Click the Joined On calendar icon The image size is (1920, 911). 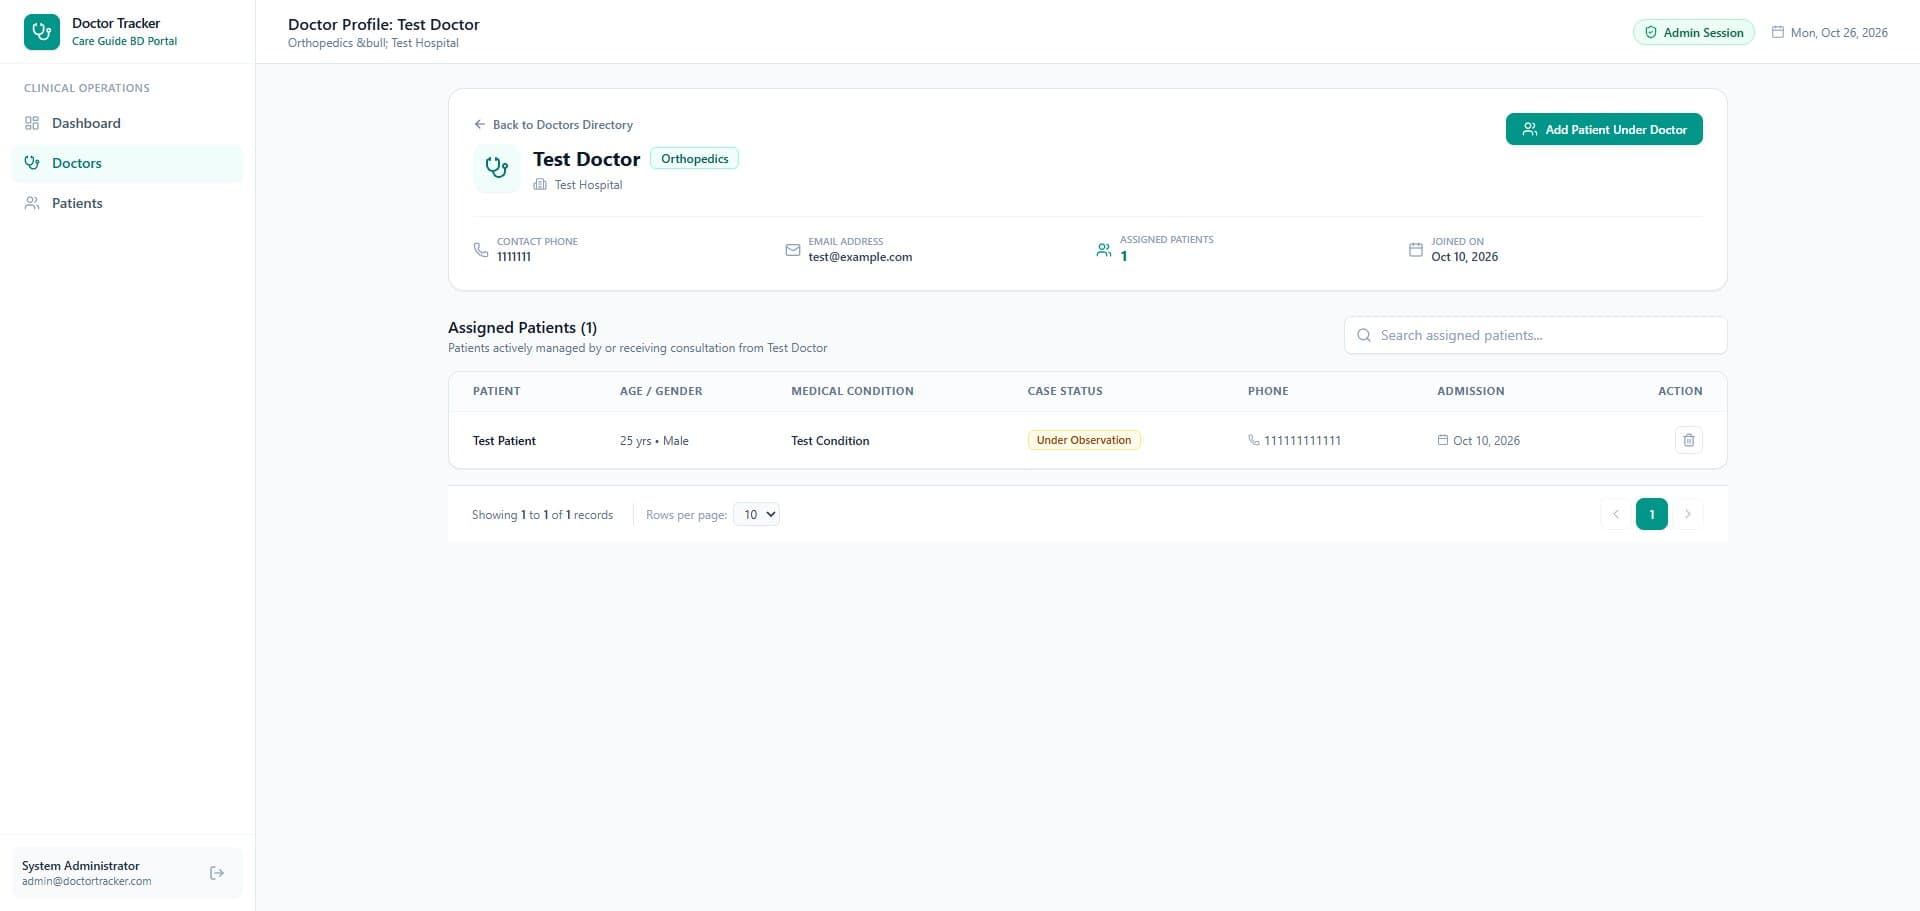(1416, 250)
